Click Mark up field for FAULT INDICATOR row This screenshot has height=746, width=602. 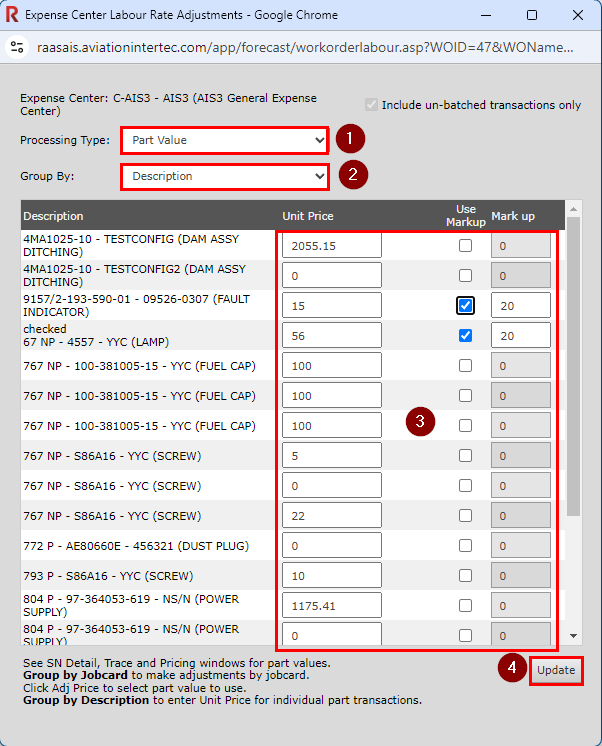[520, 306]
